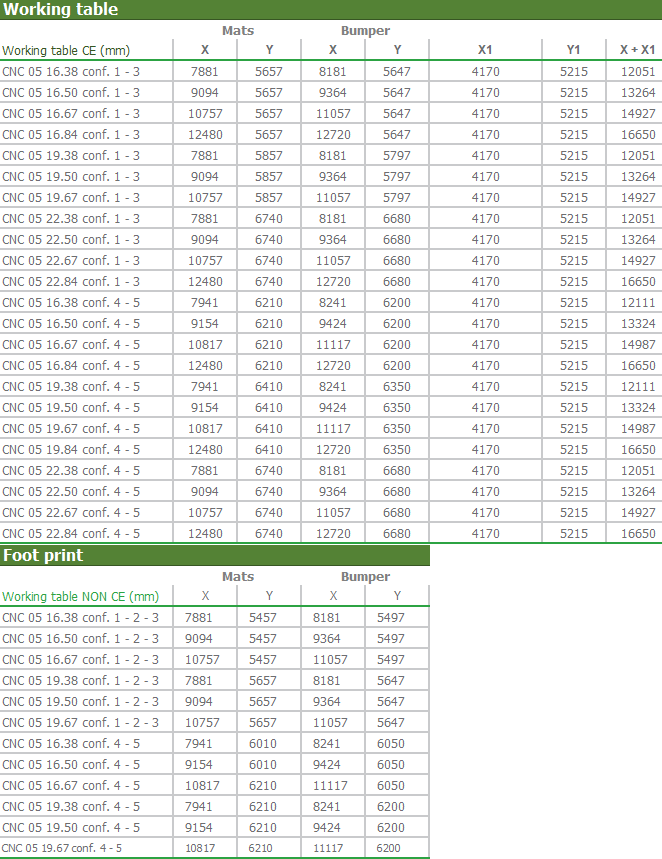The image size is (662, 859).
Task: Select row label 'CNC 05 16.67 conf. 1 - 2 - 3'
Action: (80, 660)
